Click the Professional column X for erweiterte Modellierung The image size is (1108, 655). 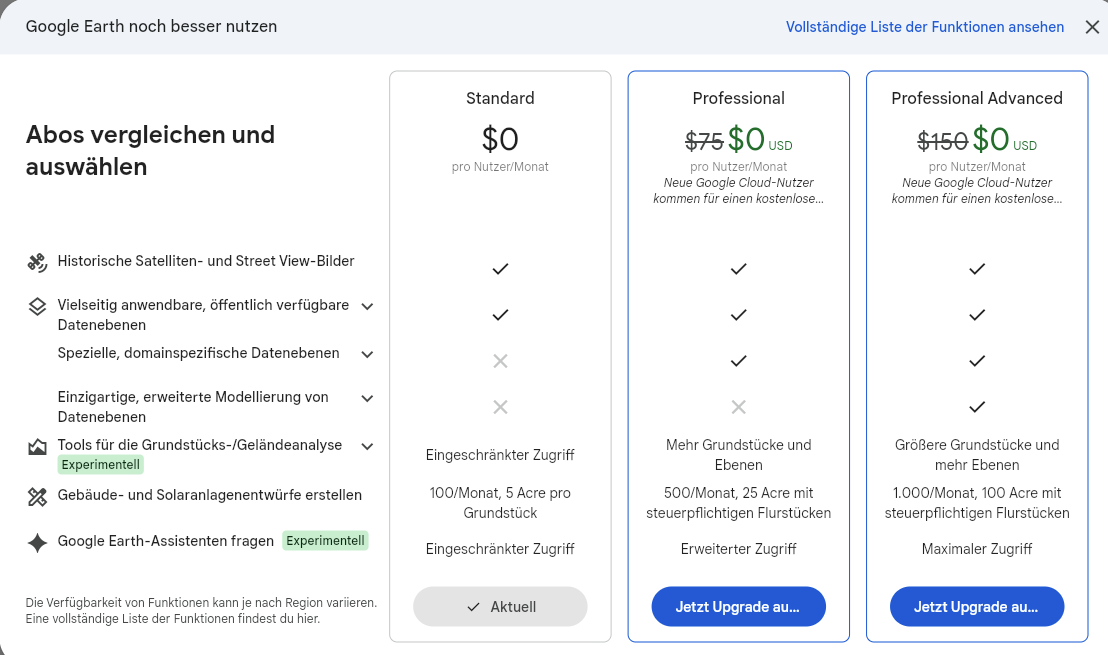(x=738, y=407)
